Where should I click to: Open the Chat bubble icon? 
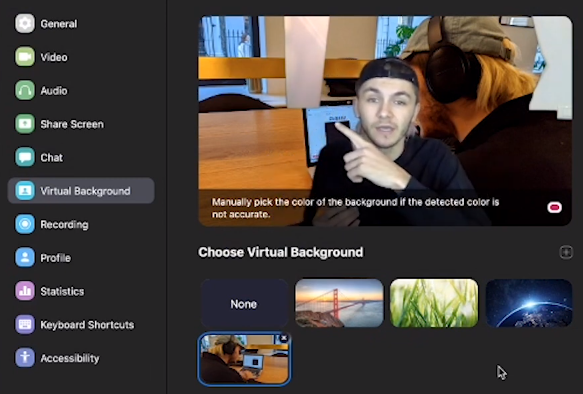tap(25, 157)
